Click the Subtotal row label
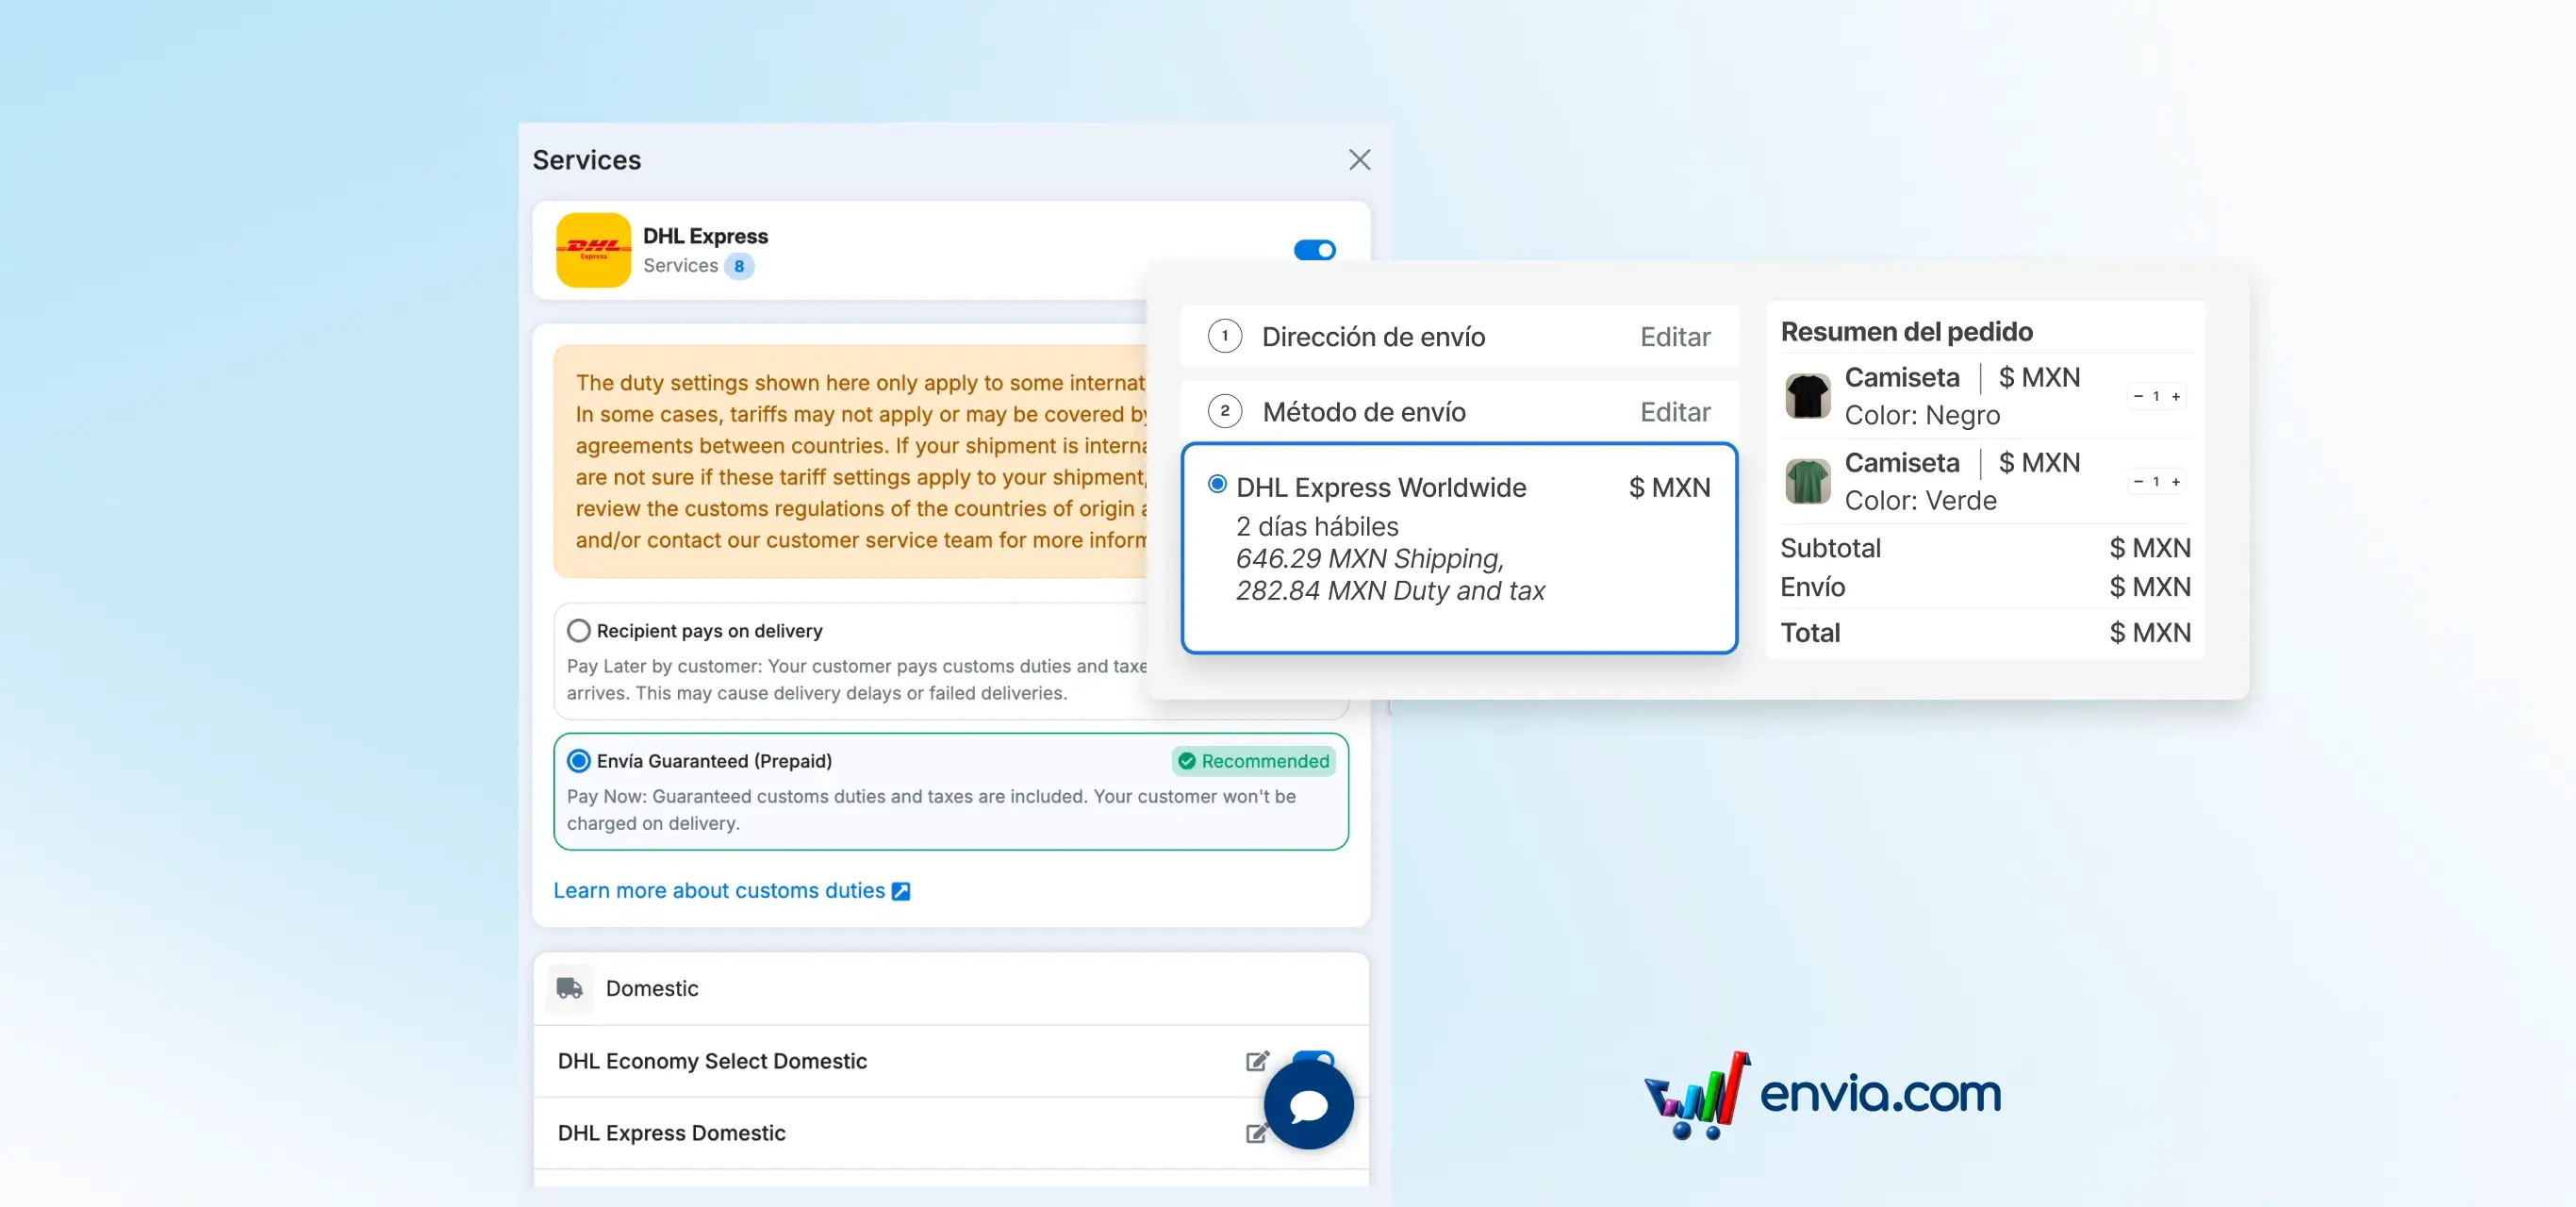Viewport: 2576px width, 1207px height. tap(1830, 548)
